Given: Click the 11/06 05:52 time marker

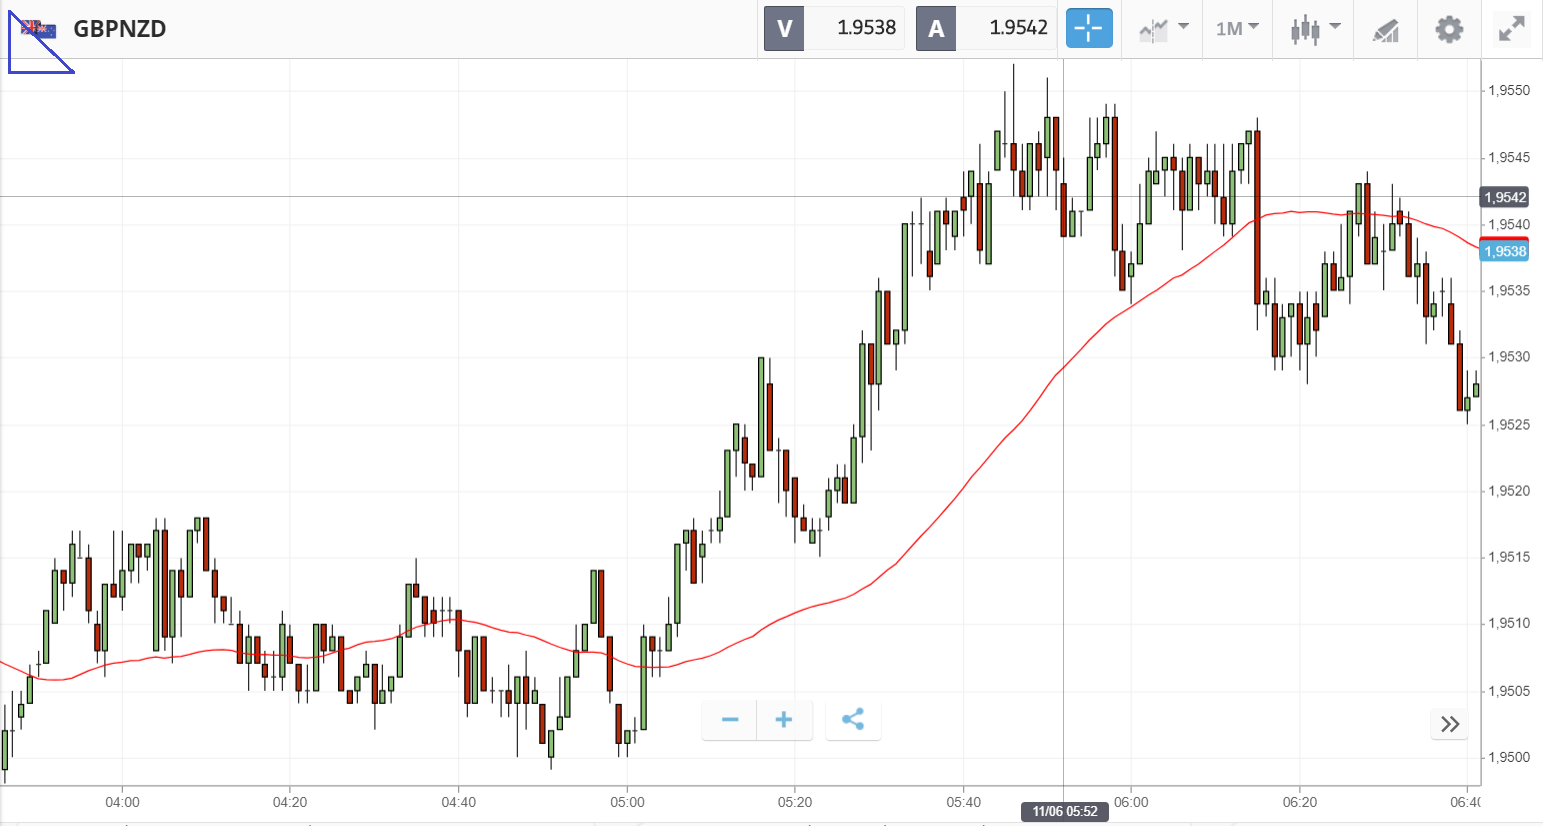Looking at the screenshot, I should [x=1065, y=811].
